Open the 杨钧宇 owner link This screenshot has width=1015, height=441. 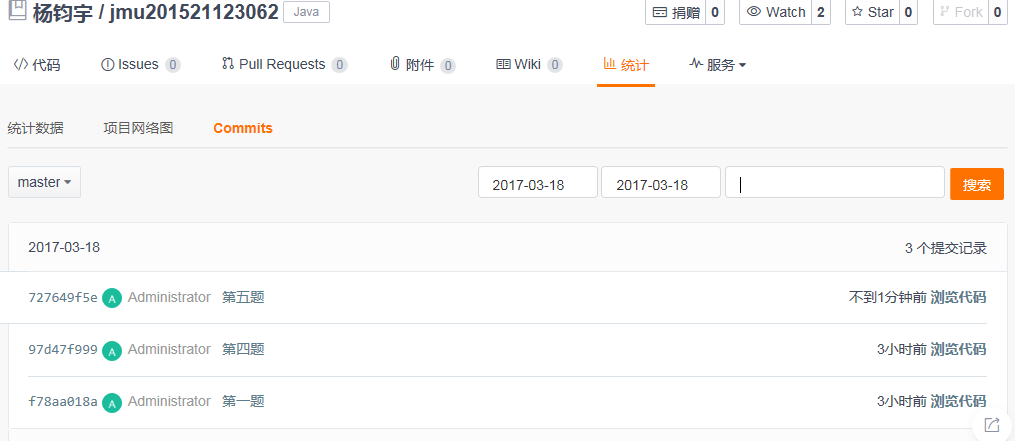(61, 12)
